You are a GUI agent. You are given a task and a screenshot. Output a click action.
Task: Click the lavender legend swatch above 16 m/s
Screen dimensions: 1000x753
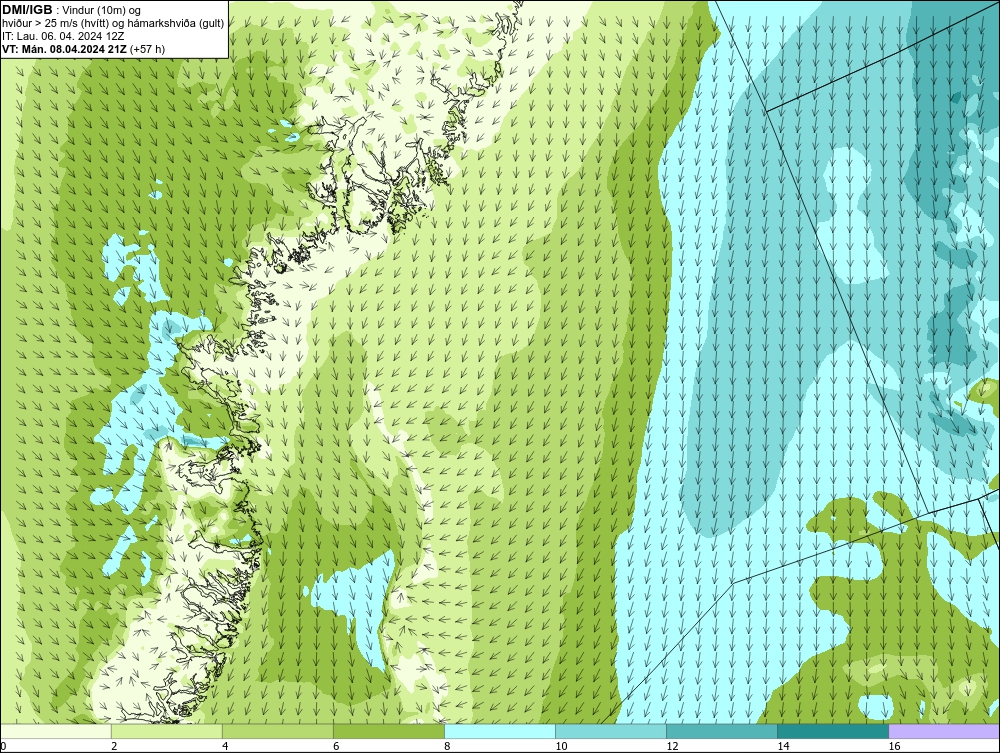tap(944, 731)
